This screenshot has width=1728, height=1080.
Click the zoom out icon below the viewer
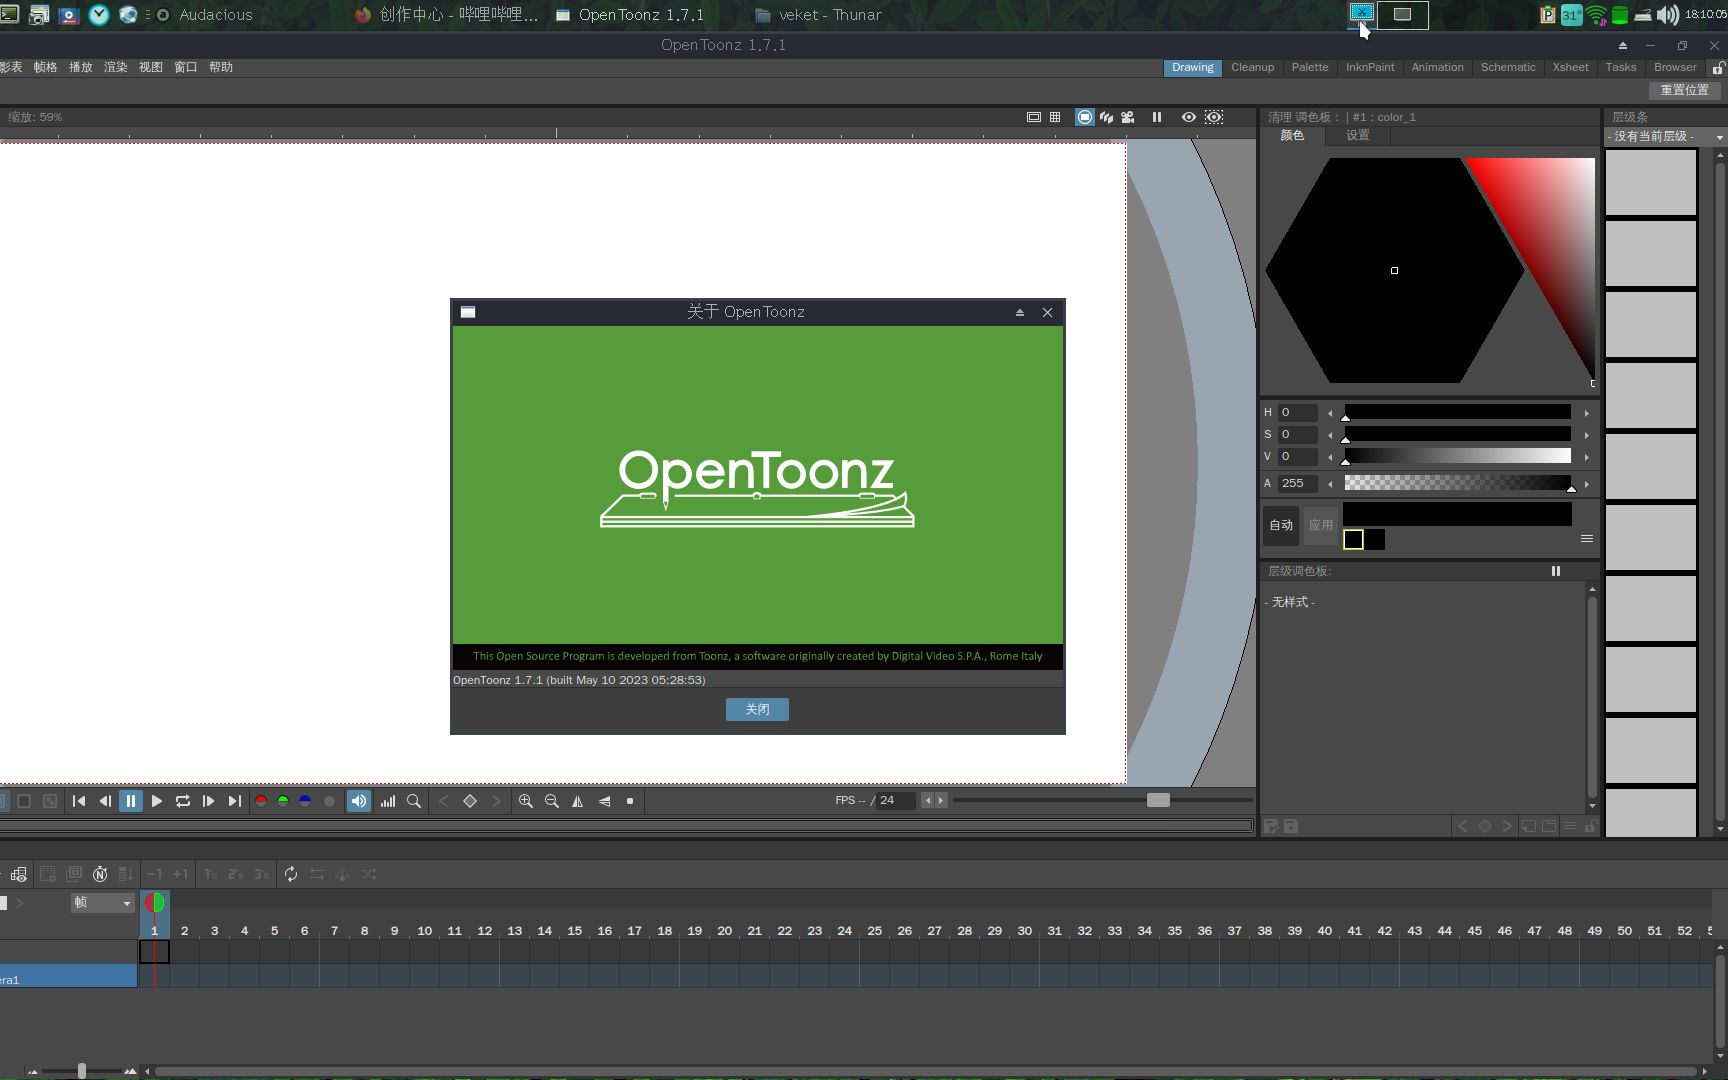pos(552,801)
